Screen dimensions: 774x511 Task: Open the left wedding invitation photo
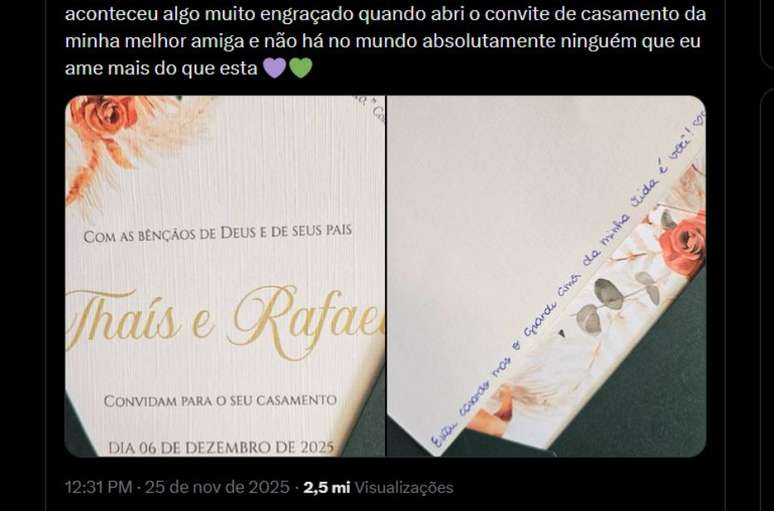[225, 276]
